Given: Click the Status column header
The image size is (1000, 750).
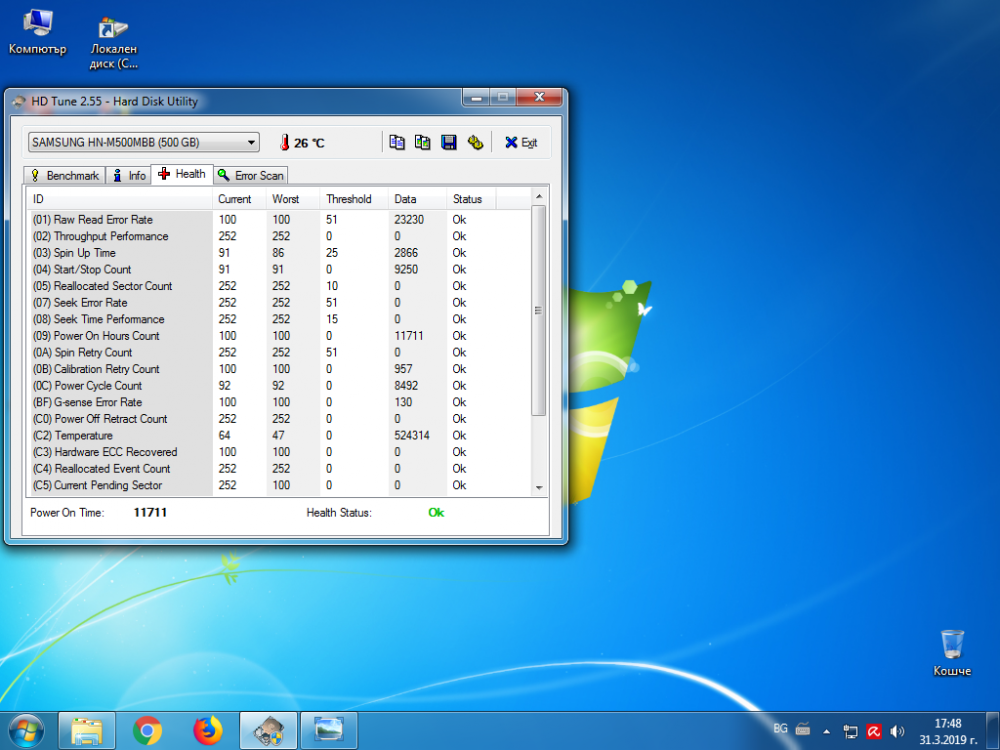Looking at the screenshot, I should coord(471,199).
